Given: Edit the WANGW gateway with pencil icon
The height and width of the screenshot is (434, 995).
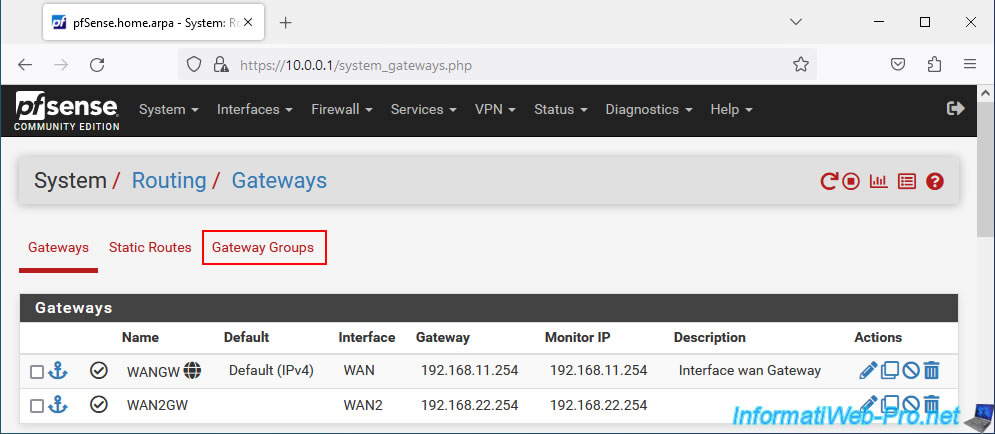Looking at the screenshot, I should [x=868, y=370].
